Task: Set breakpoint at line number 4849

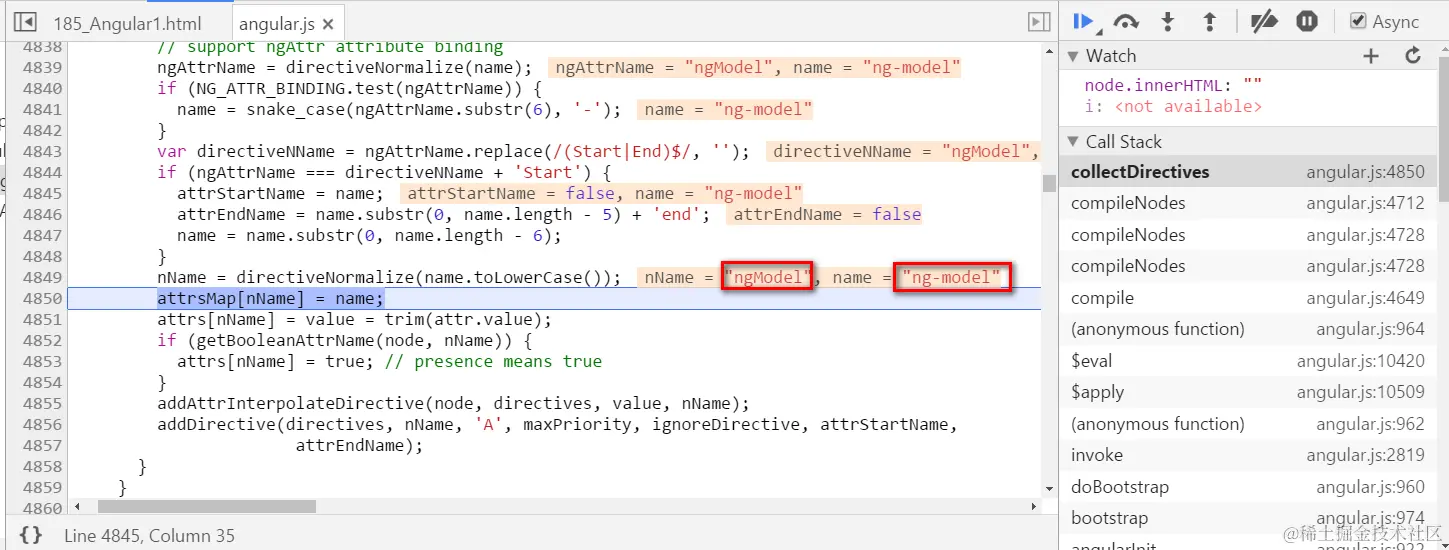Action: pos(42,278)
